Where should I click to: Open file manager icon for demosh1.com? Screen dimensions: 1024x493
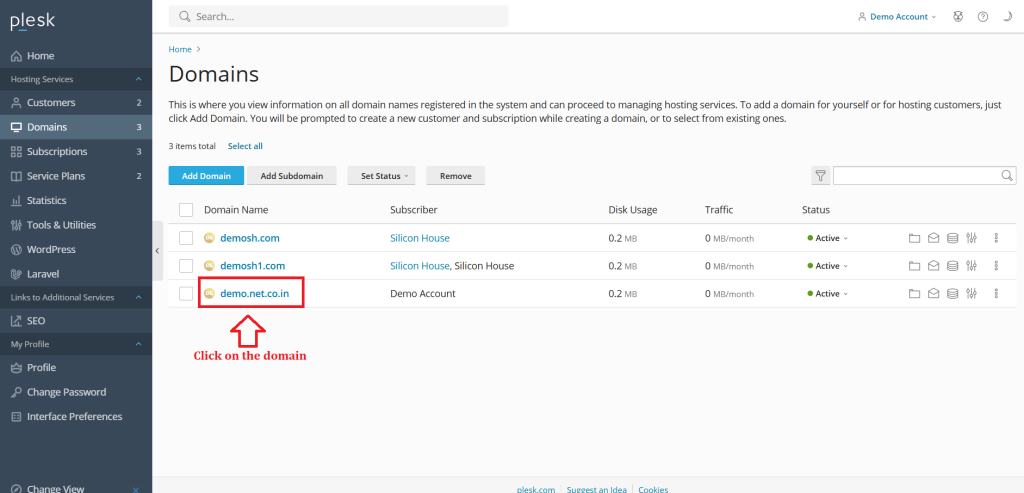tap(914, 266)
